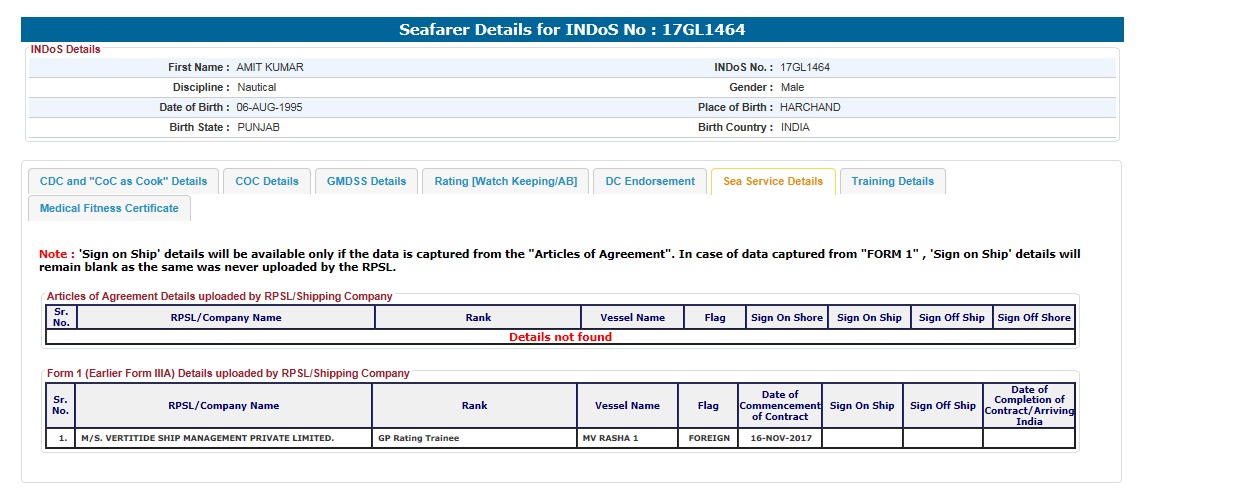Click the 16-NOV-2017 contract date cell
1245x495 pixels.
tap(780, 438)
